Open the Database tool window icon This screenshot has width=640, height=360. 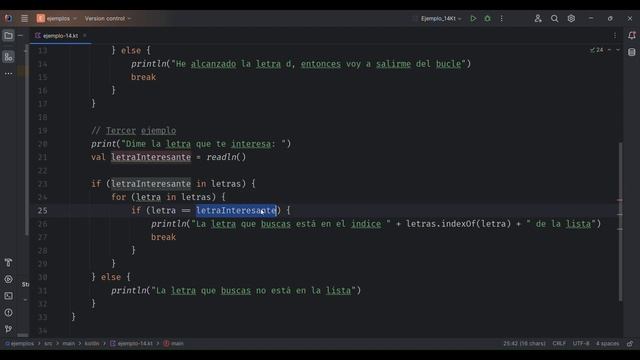[x=632, y=52]
